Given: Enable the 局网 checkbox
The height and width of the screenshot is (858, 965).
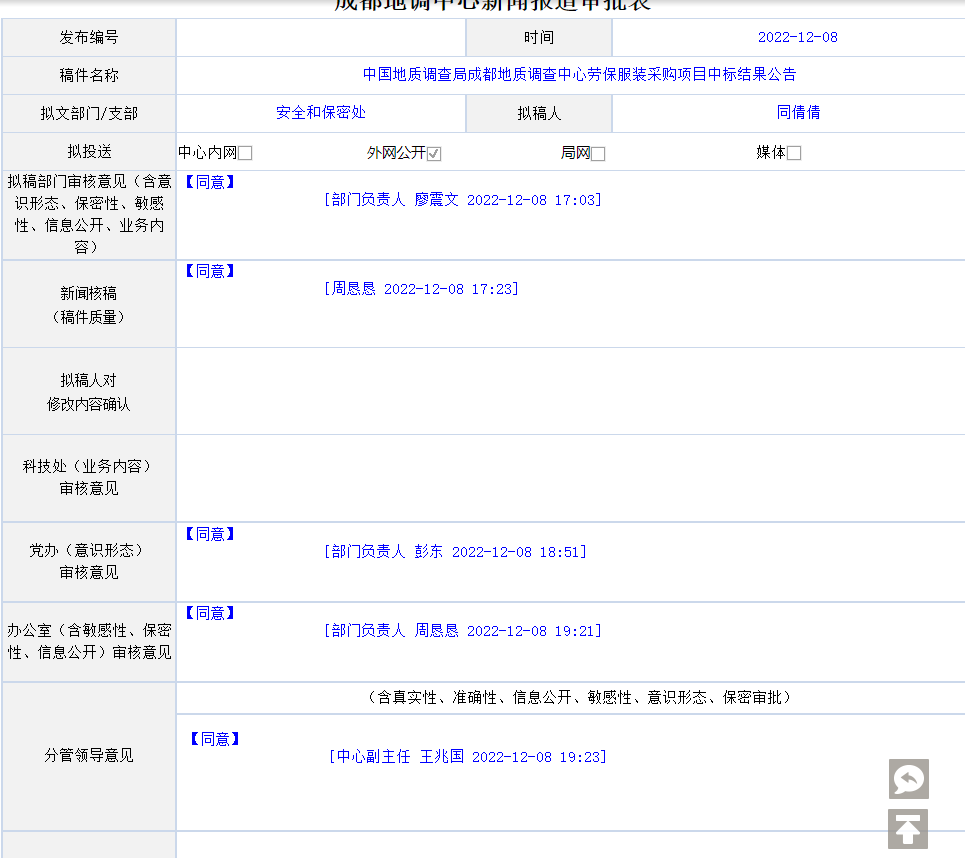Looking at the screenshot, I should pos(598,154).
